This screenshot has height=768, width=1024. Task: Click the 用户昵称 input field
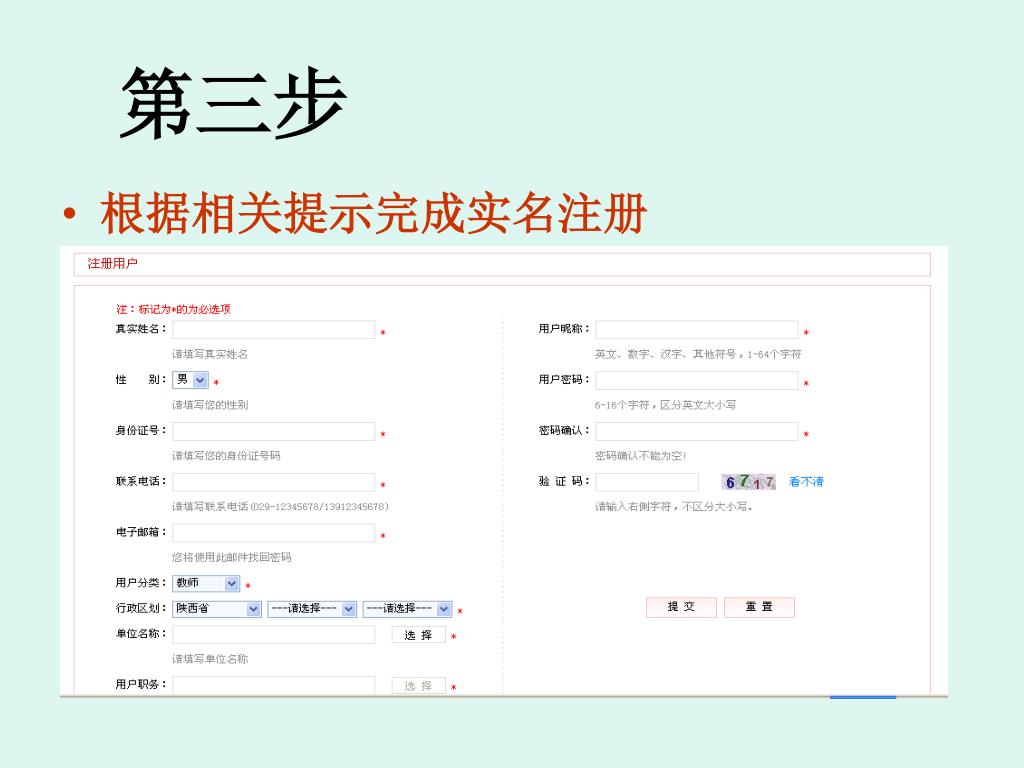[x=696, y=330]
